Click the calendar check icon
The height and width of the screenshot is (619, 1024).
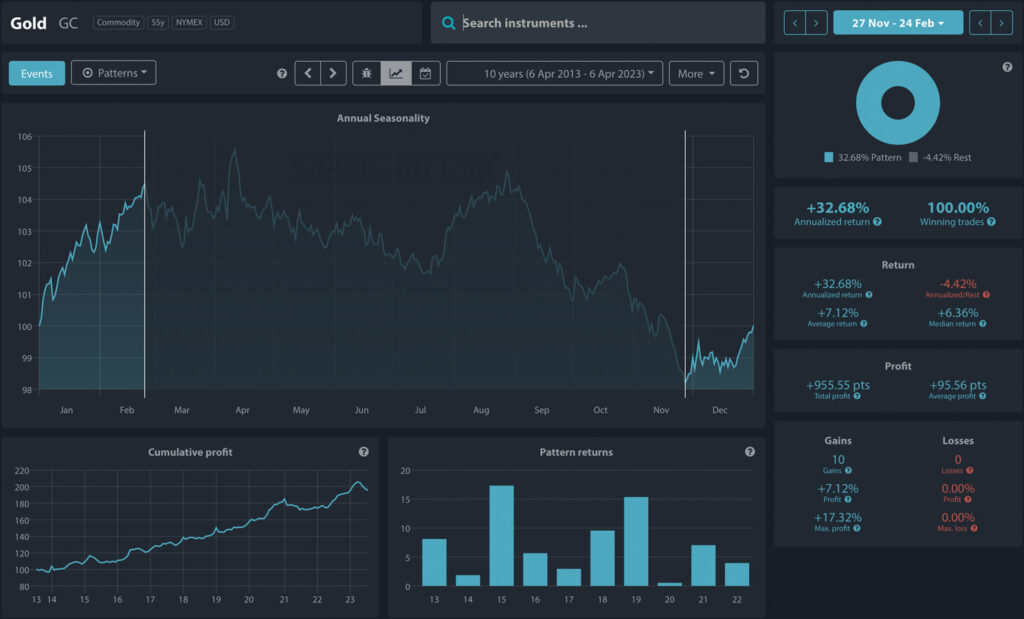click(x=425, y=73)
